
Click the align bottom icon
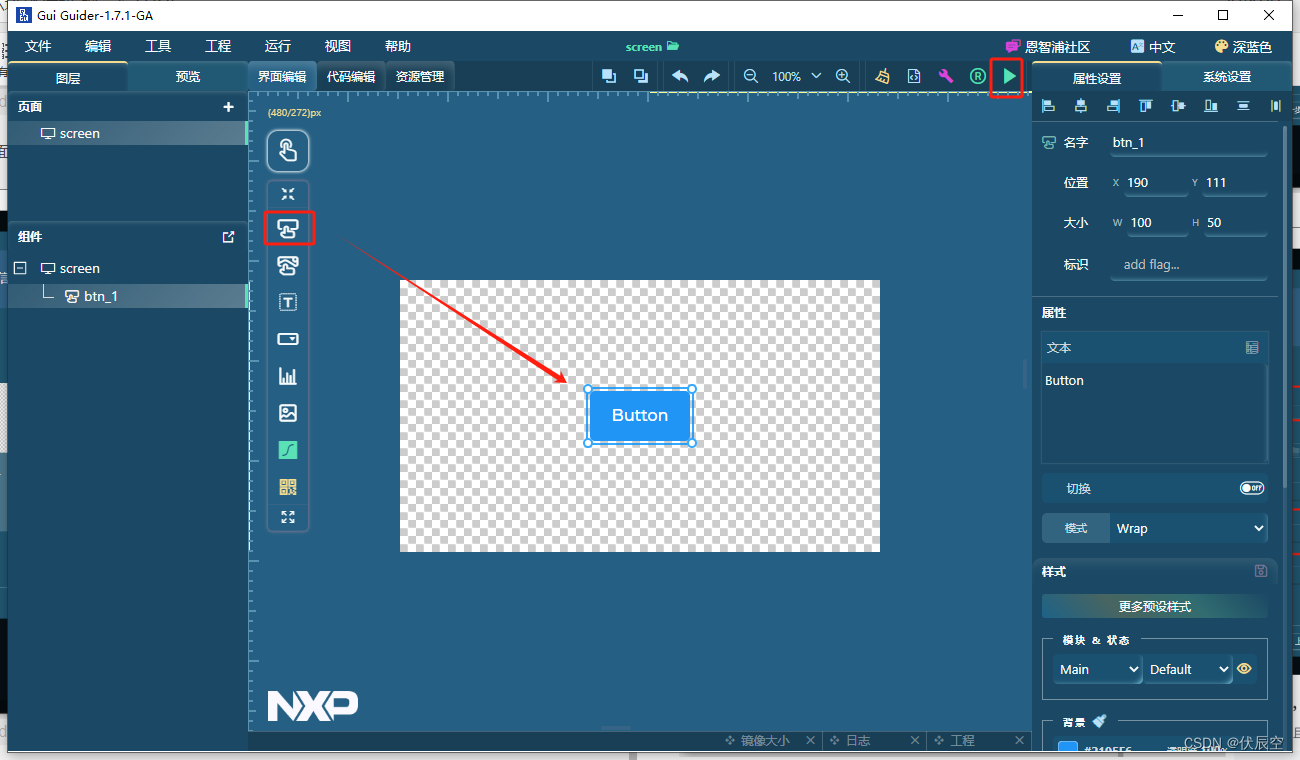1211,106
